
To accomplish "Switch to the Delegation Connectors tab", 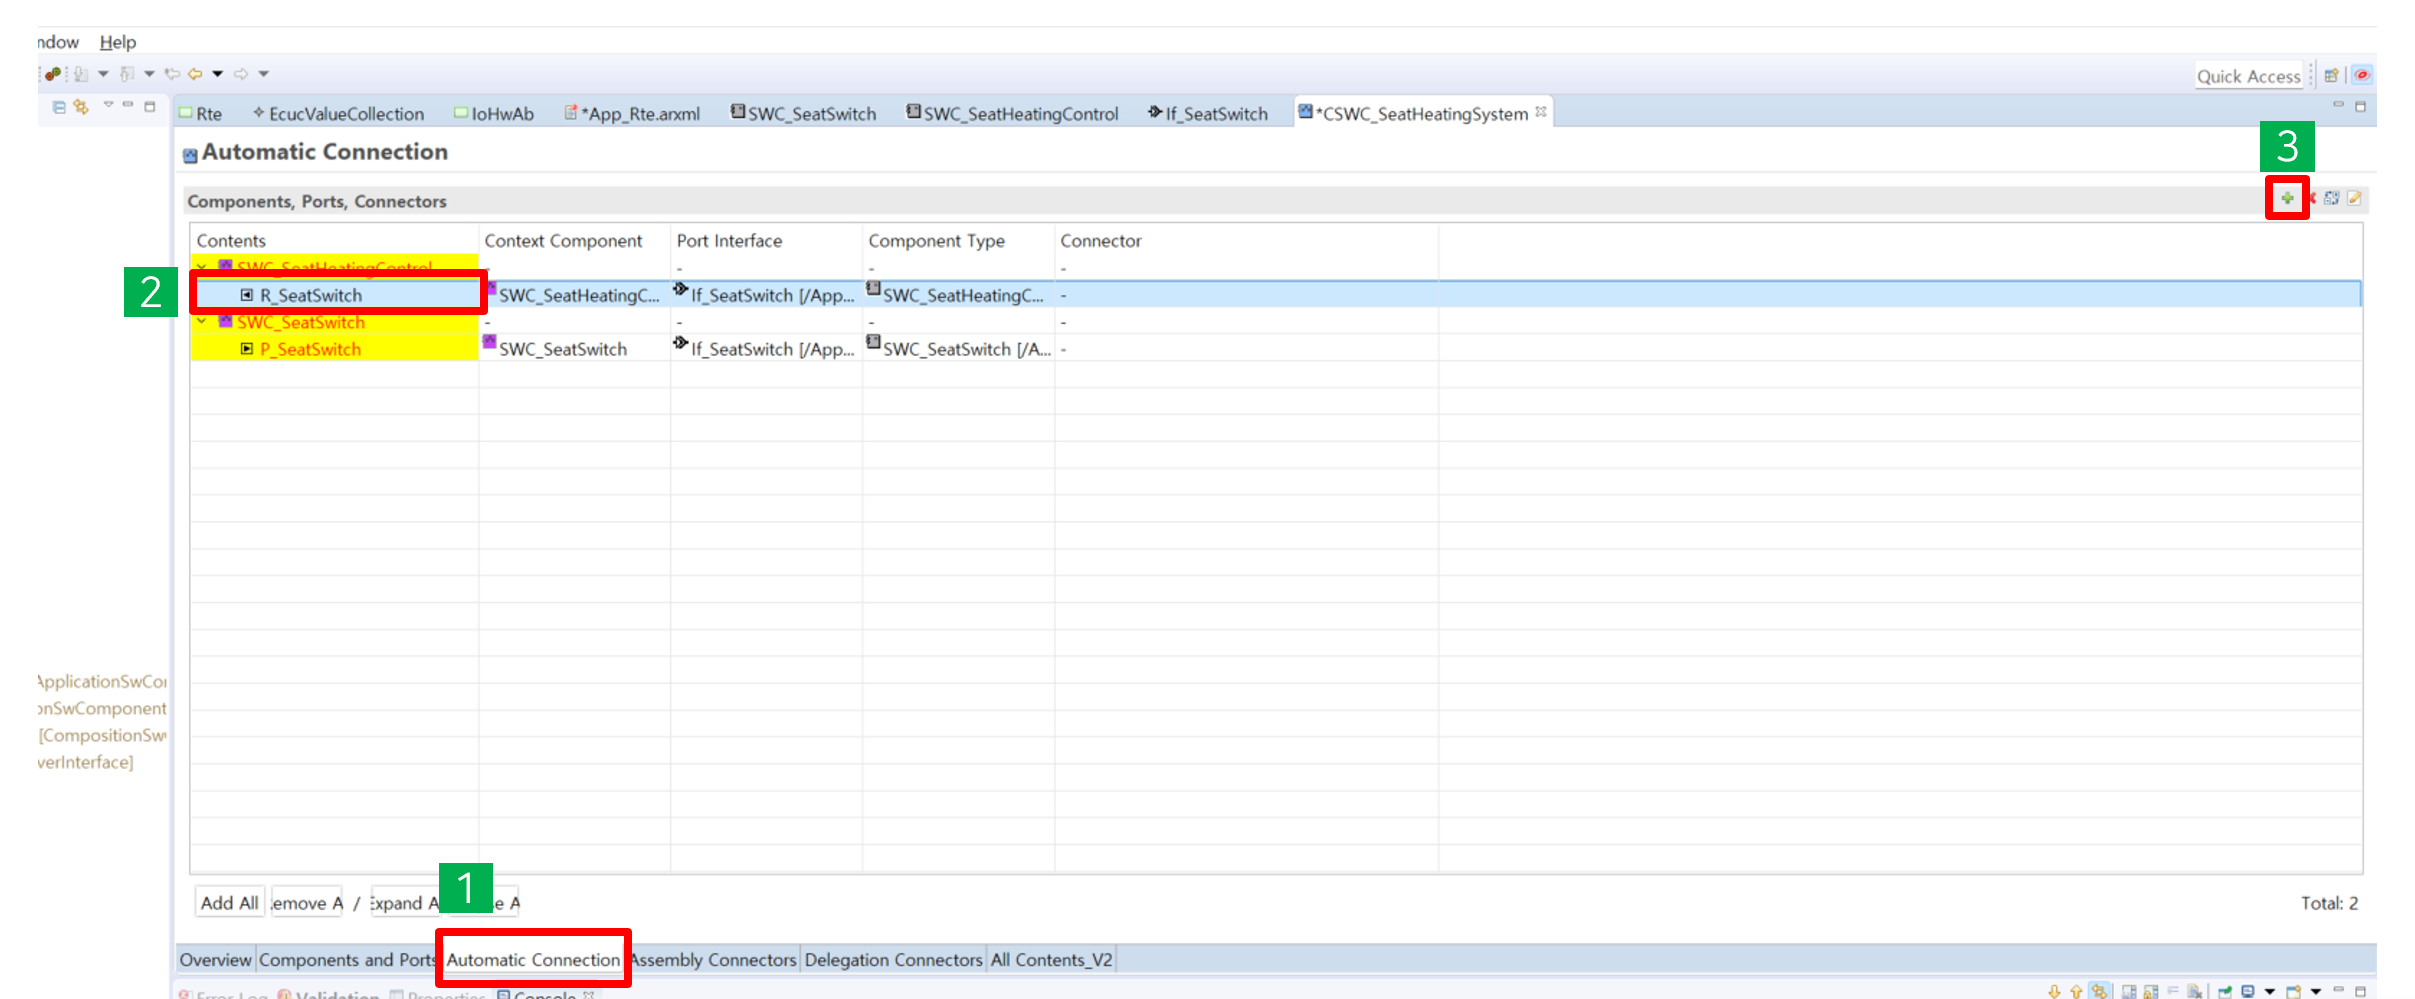I will tap(893, 960).
